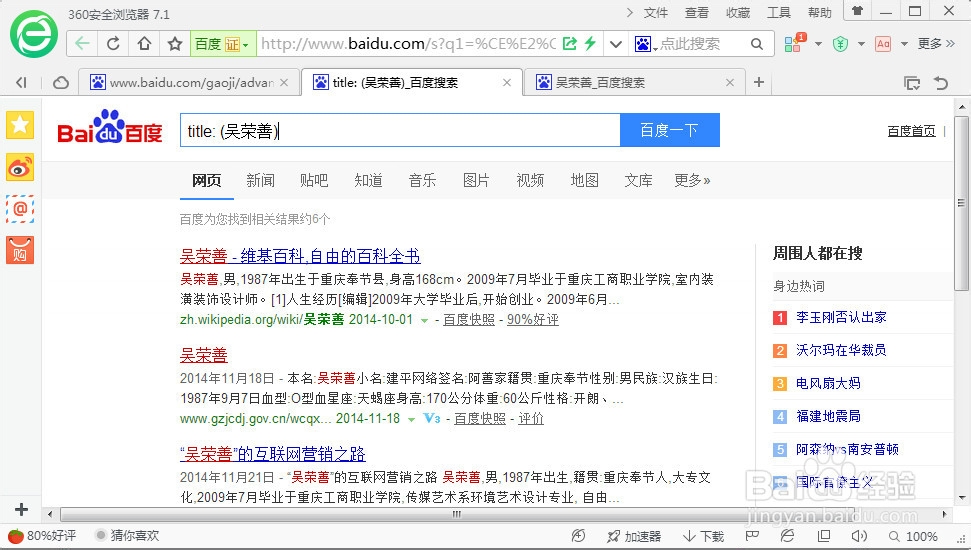Click the Baidu search input field
The image size is (971, 550).
coord(400,130)
